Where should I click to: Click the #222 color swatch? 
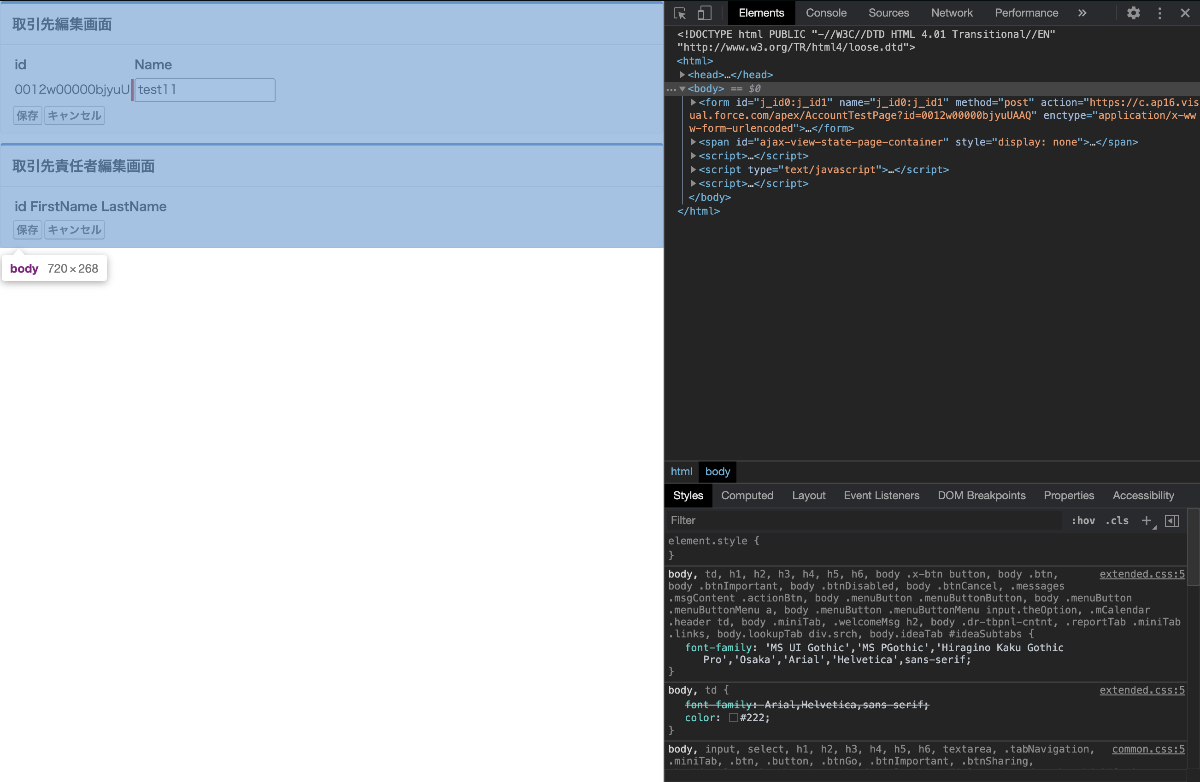tap(733, 718)
